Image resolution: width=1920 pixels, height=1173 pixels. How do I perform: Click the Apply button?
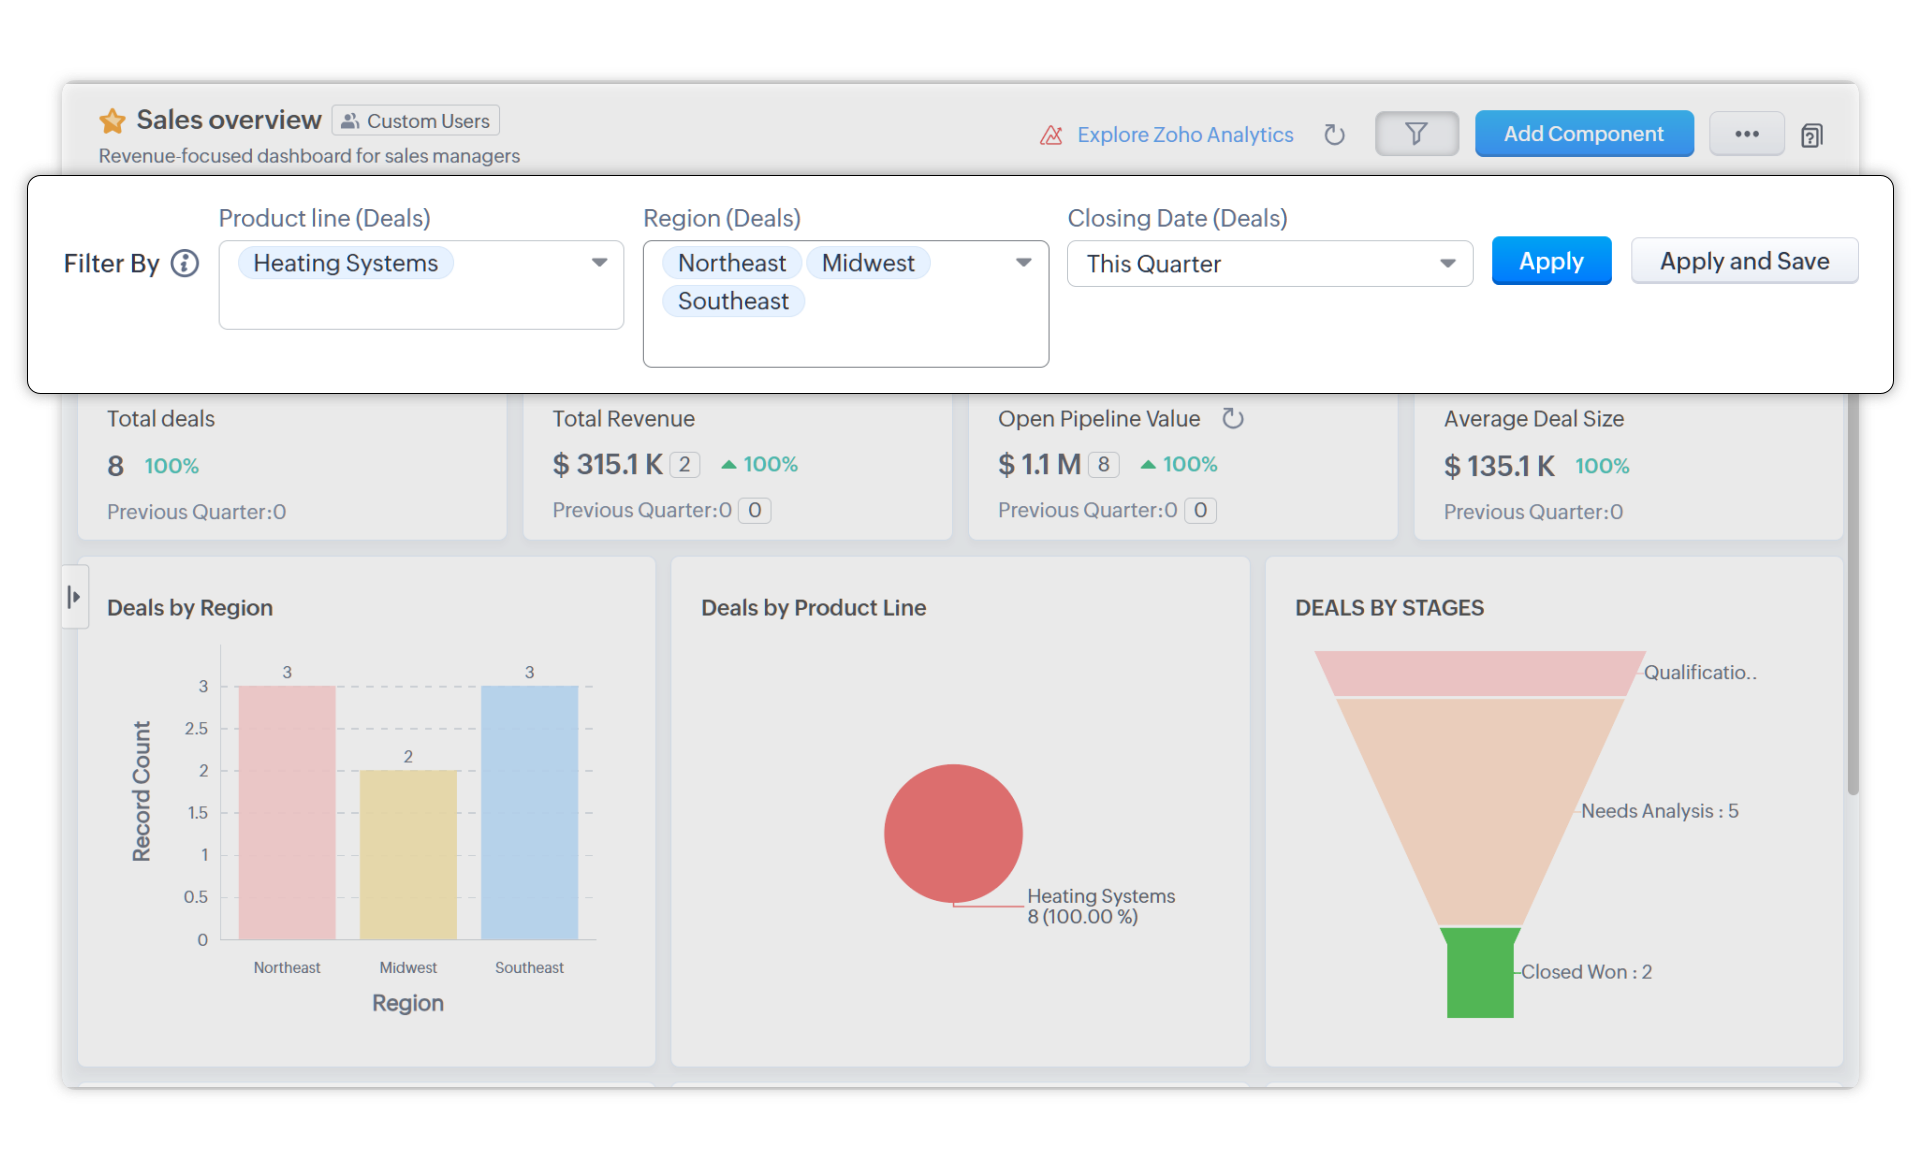click(x=1550, y=262)
